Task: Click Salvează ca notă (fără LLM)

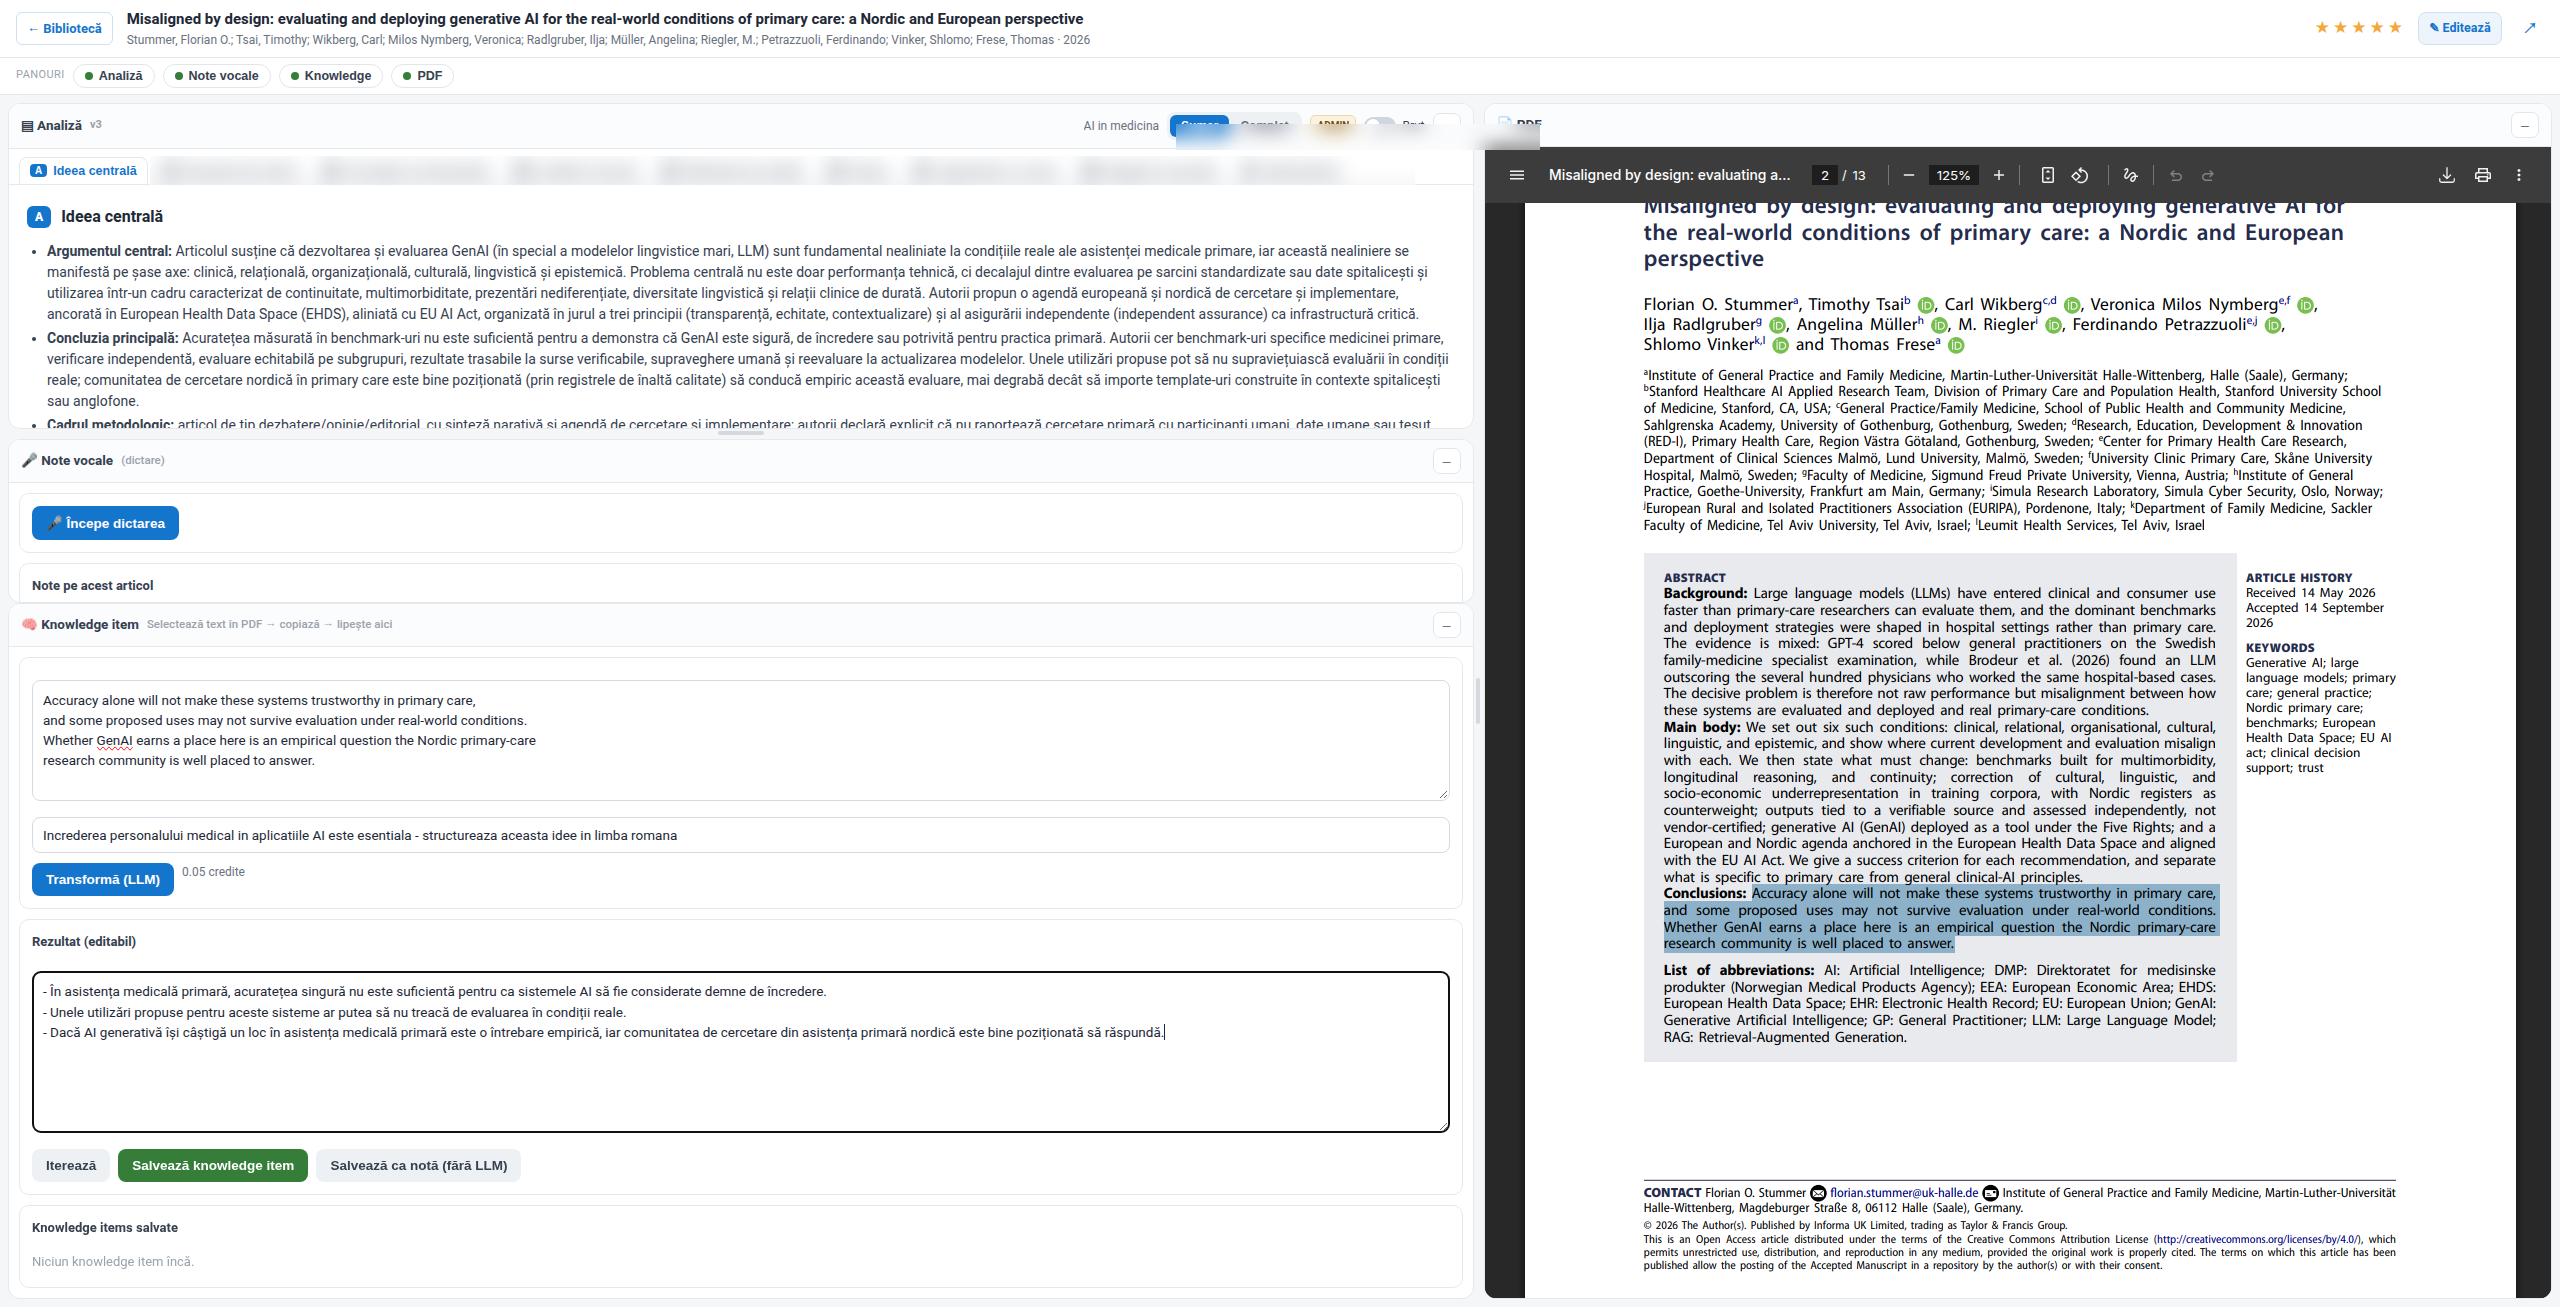Action: point(418,1165)
